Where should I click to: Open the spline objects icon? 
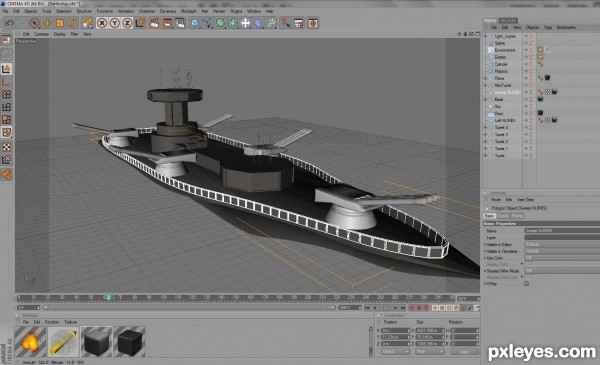(208, 23)
